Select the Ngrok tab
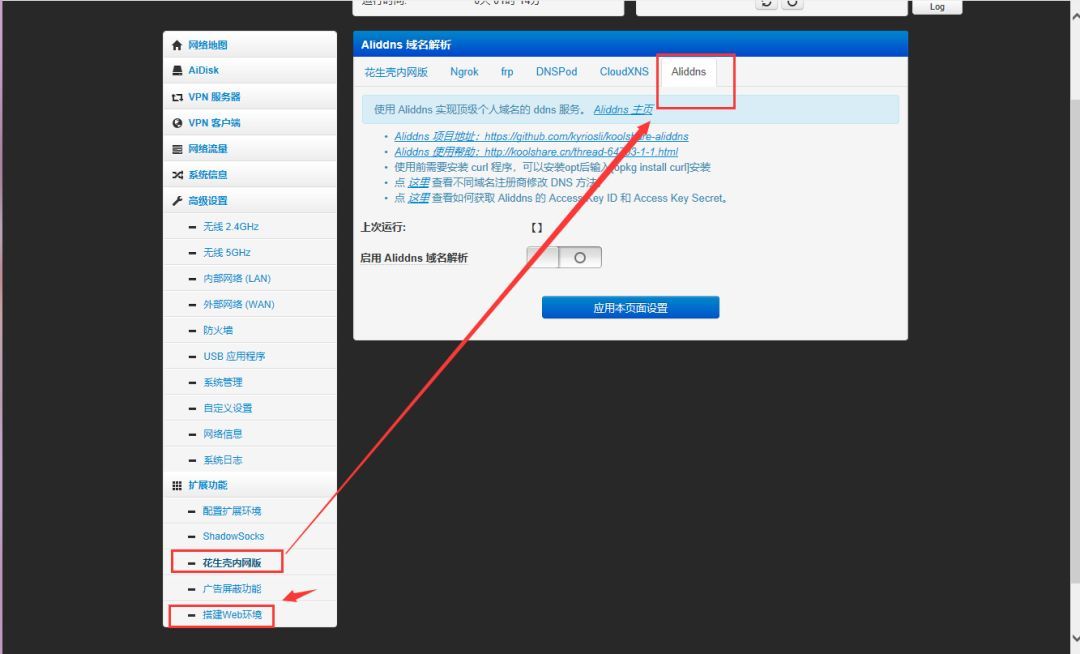 (464, 72)
